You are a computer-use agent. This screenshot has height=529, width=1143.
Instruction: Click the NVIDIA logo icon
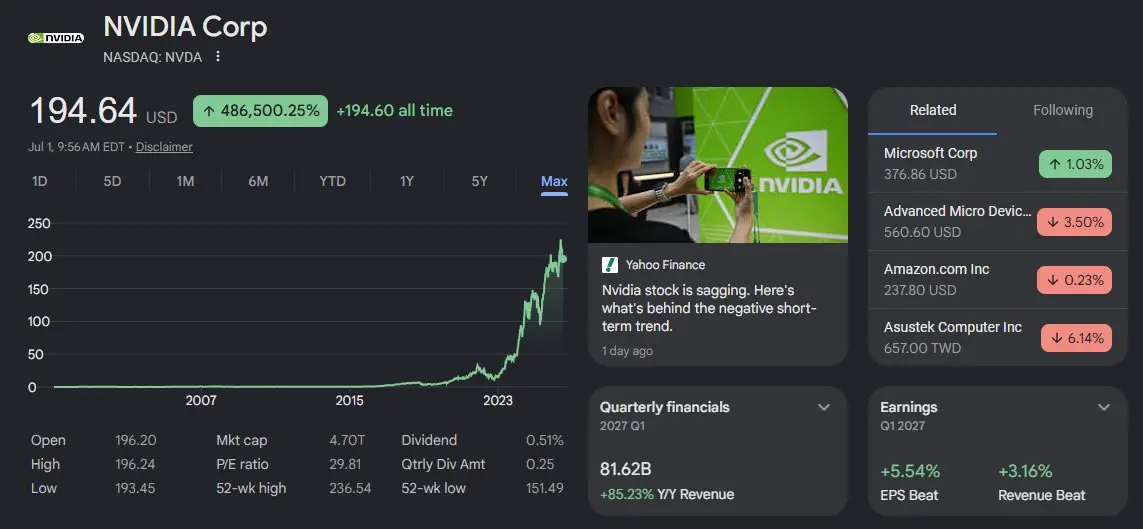[55, 37]
